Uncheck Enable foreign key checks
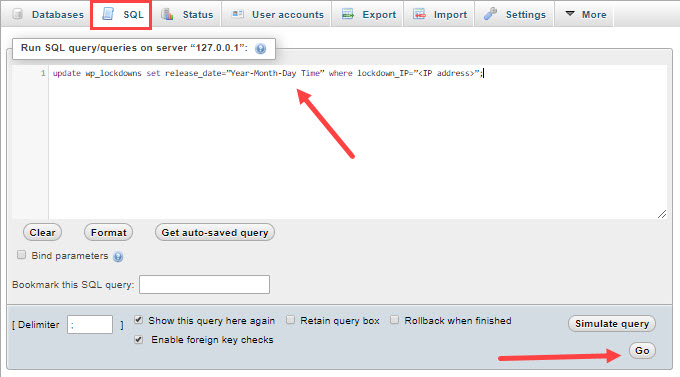Viewport: 680px width, 377px height. [138, 339]
